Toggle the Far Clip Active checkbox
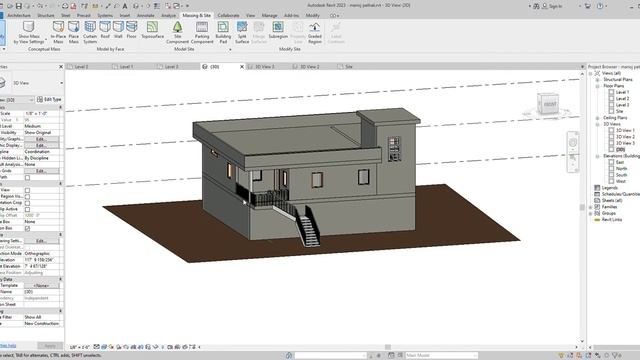The image size is (640, 360). [x=27, y=209]
